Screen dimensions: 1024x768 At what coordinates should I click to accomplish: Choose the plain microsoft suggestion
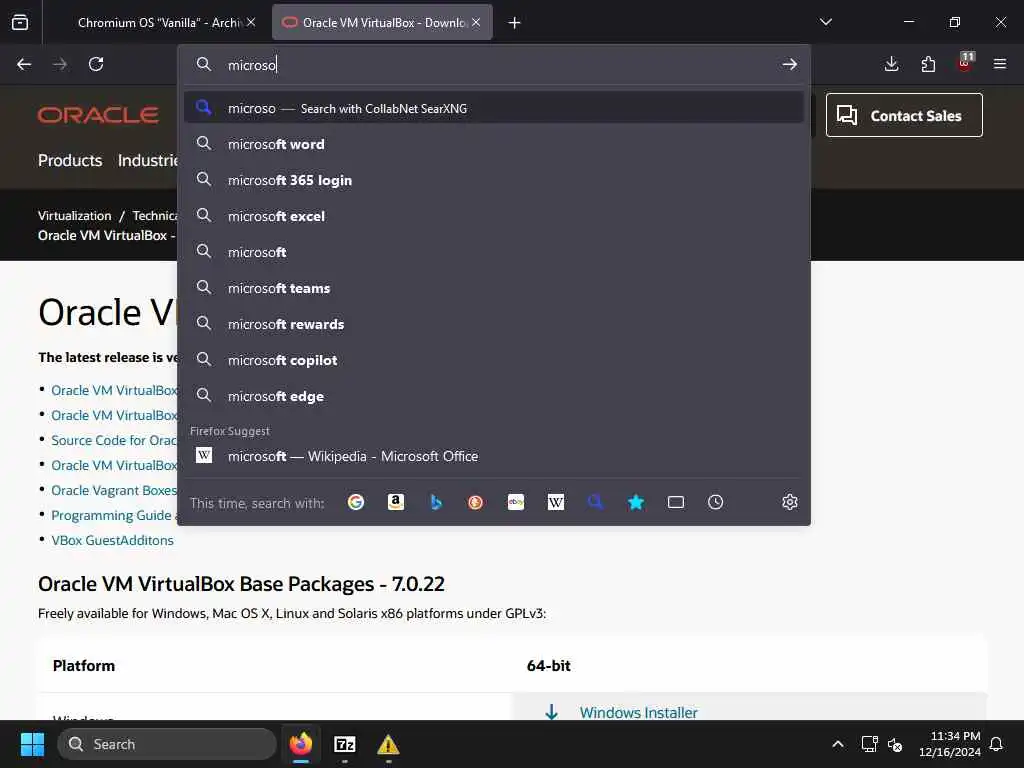(494, 251)
